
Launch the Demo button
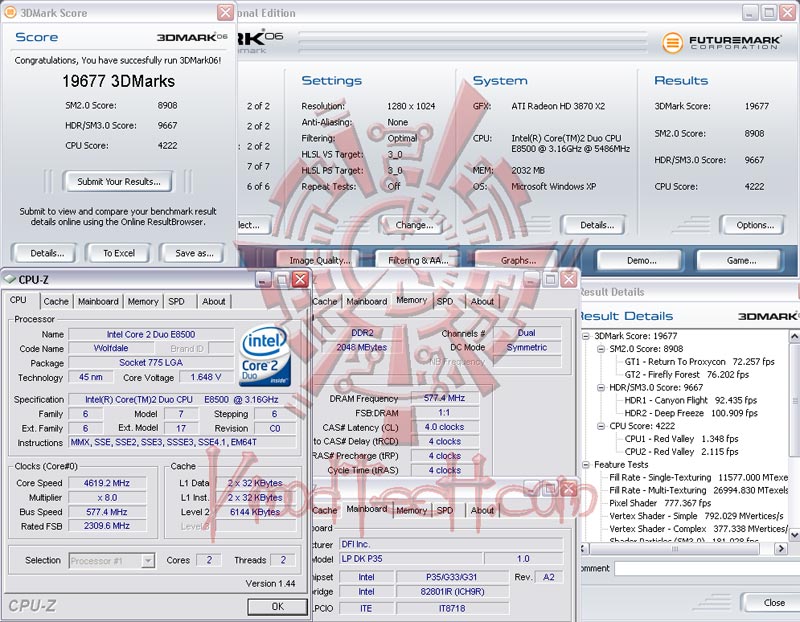[641, 260]
